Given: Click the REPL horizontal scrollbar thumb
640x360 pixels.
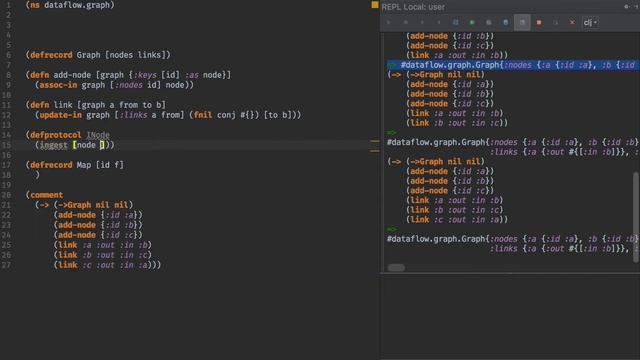Looking at the screenshot, I should pos(396,268).
